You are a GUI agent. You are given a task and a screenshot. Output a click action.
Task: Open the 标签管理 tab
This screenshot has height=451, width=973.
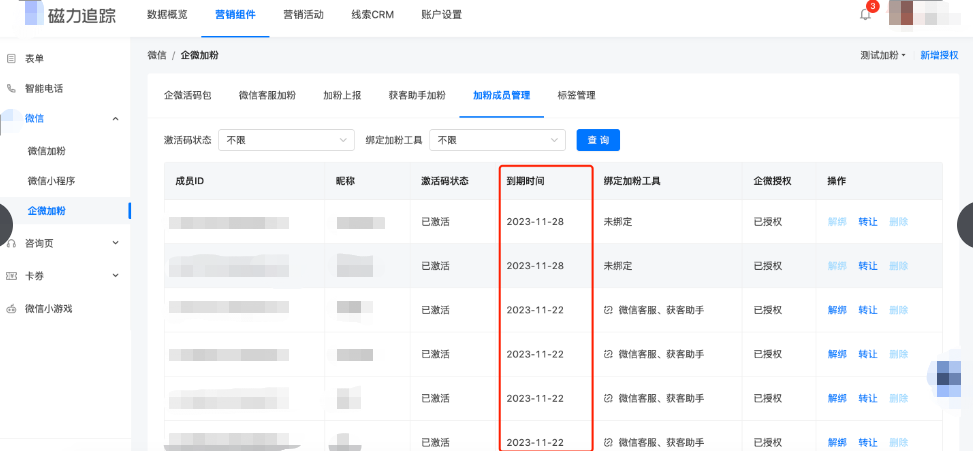pos(576,96)
